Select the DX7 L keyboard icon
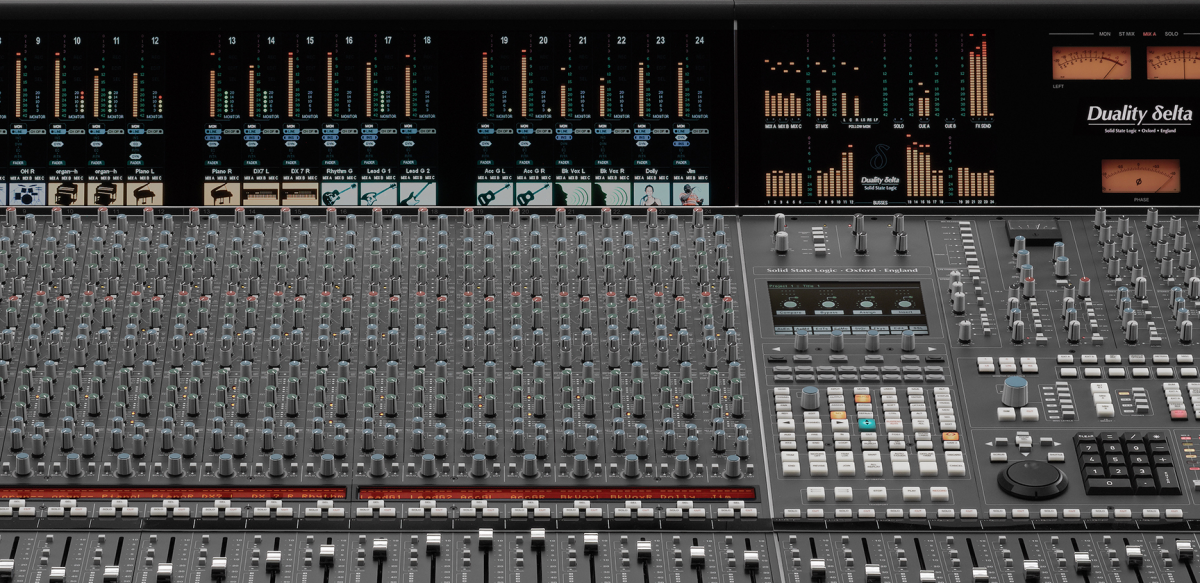 [x=260, y=193]
